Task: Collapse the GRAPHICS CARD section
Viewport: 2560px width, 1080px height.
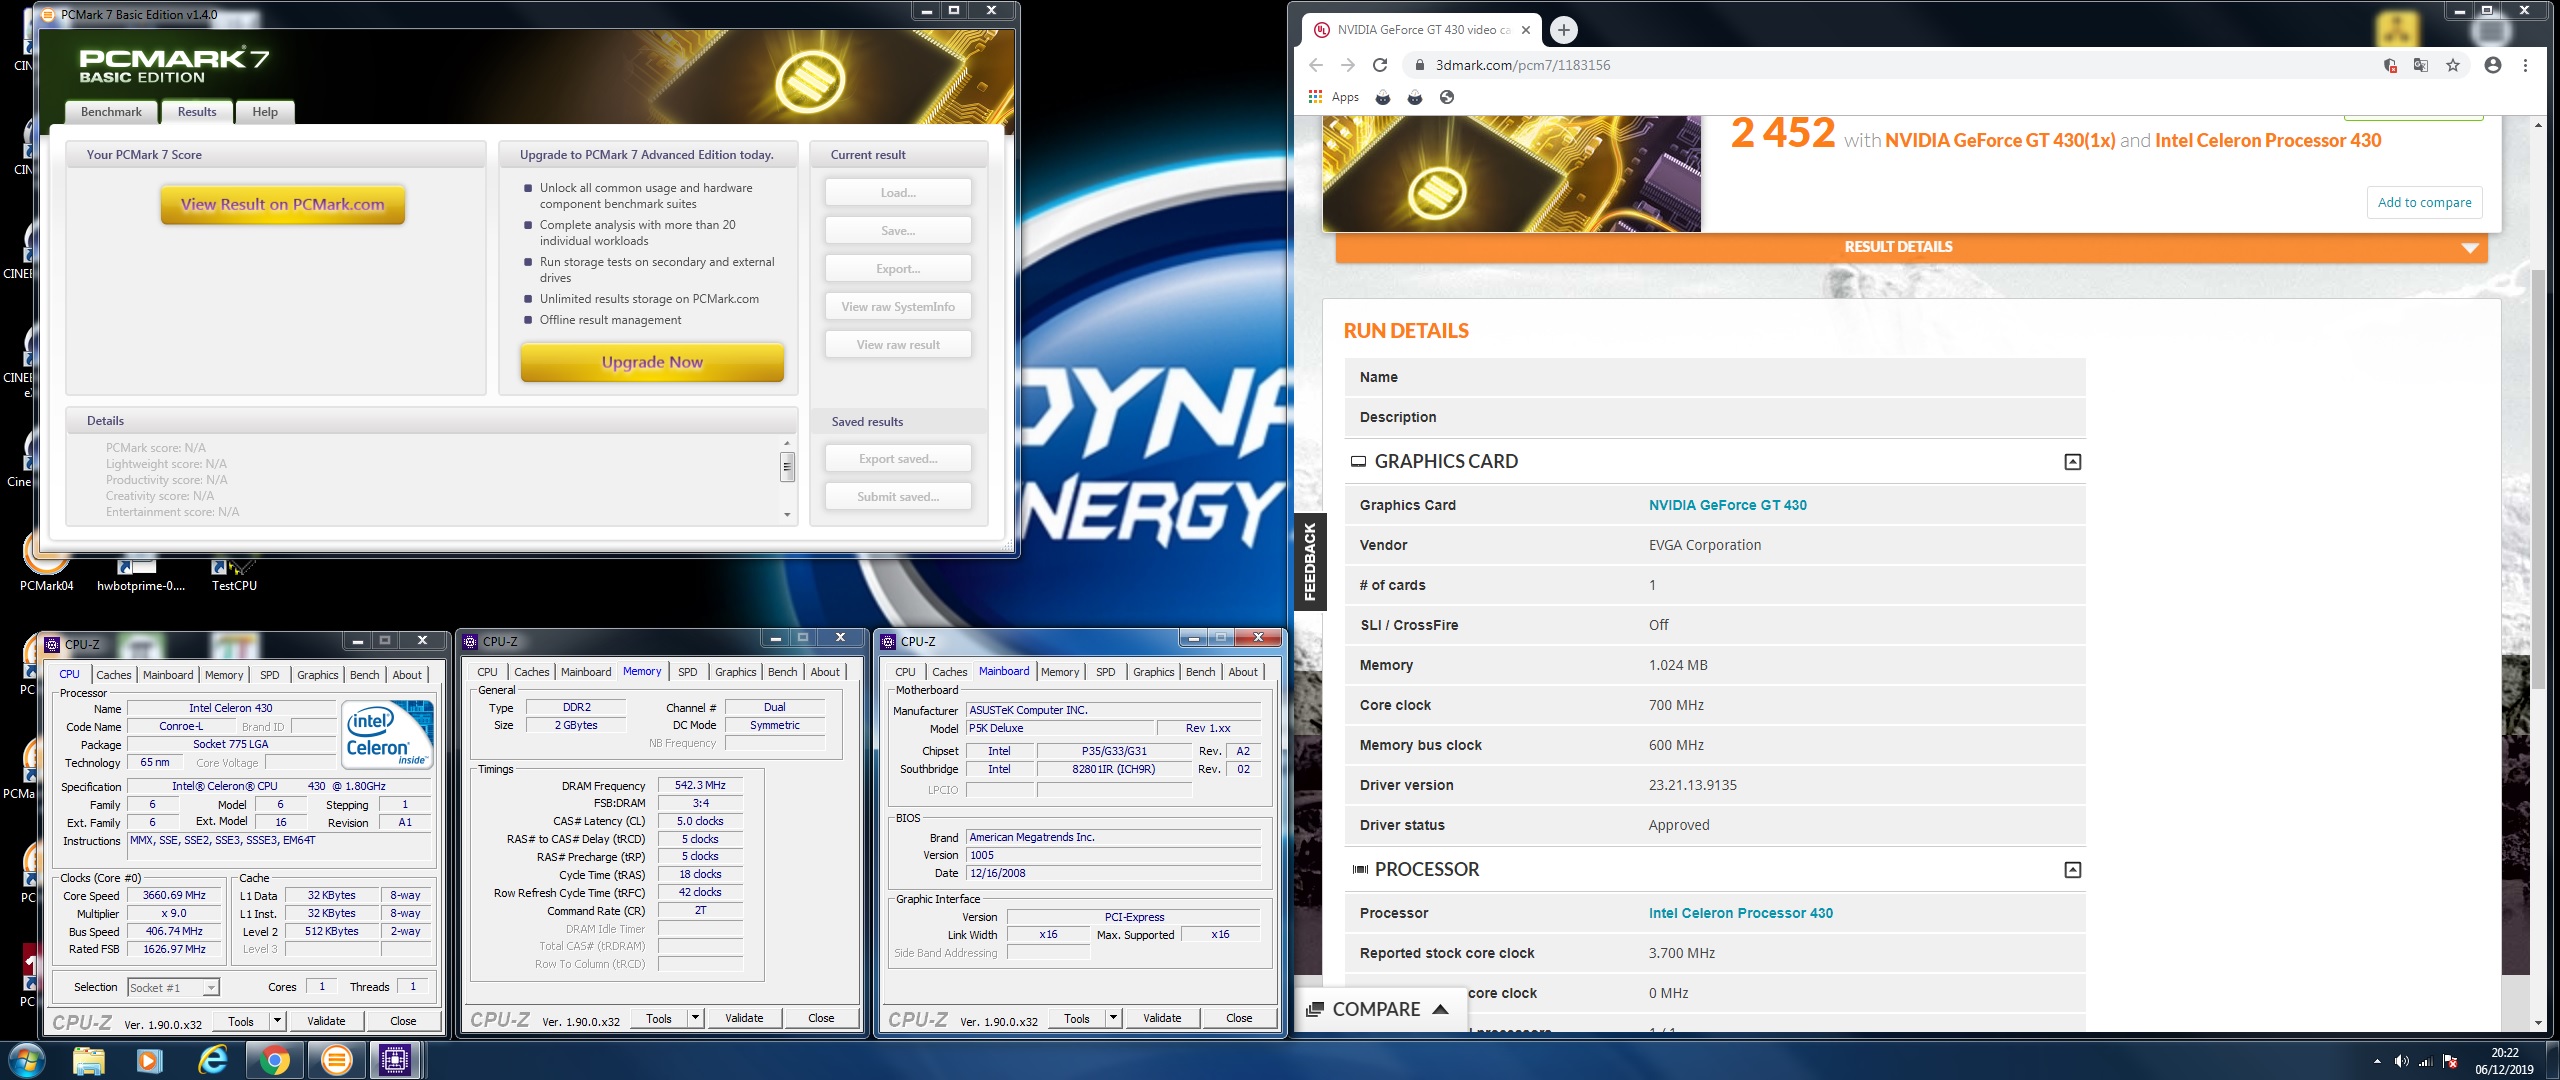Action: [x=2073, y=462]
